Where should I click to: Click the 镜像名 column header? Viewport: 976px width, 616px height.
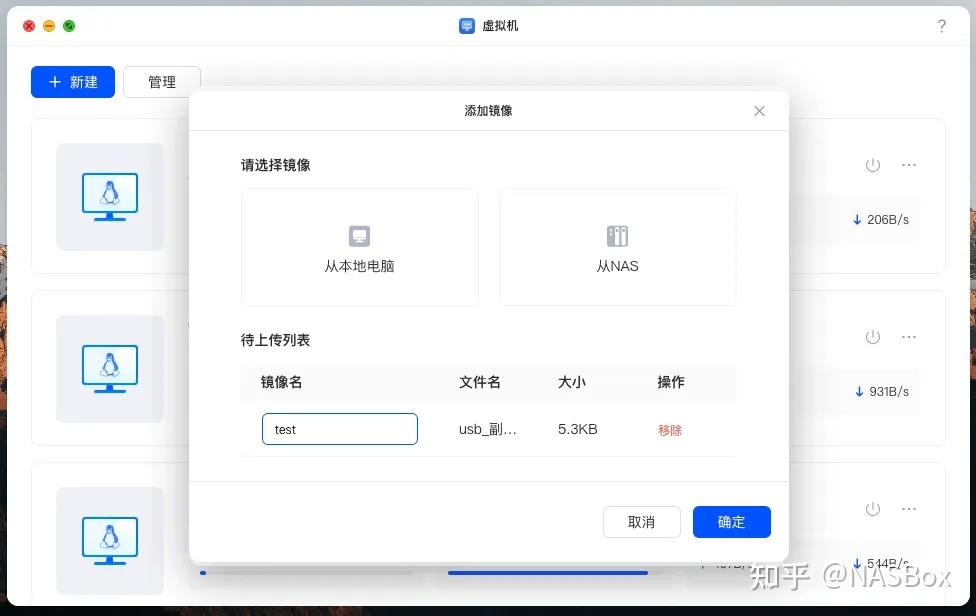pyautogui.click(x=281, y=382)
